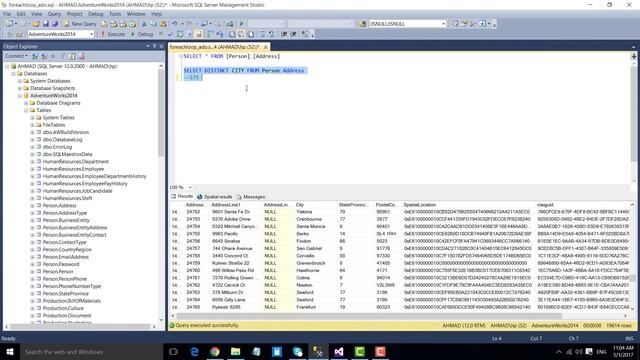
Task: Click the Filter icon in Object Explorer toolbar
Action: [x=62, y=56]
